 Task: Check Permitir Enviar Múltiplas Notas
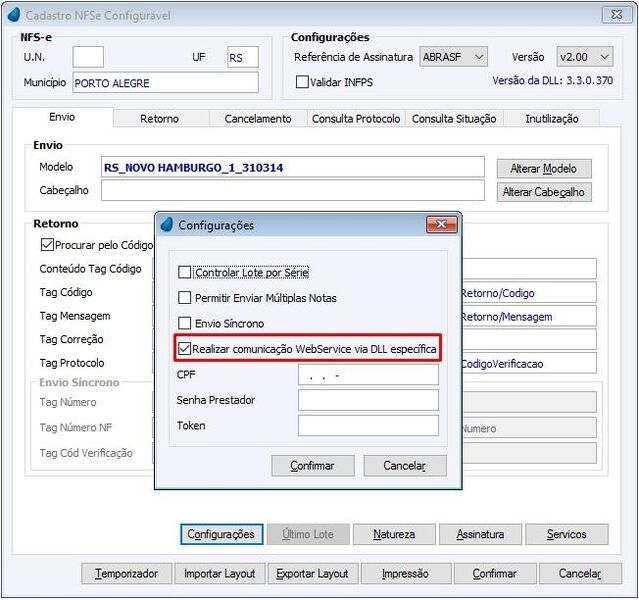(185, 298)
